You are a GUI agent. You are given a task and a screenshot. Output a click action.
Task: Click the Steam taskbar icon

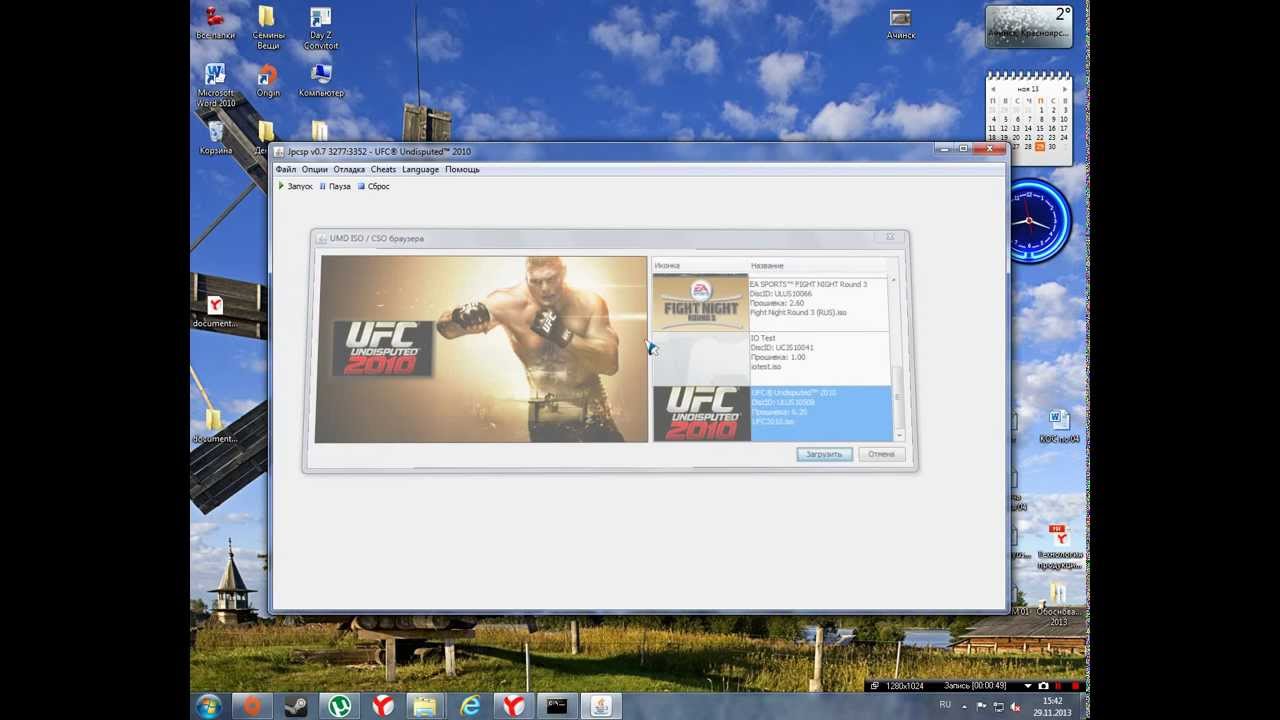pyautogui.click(x=295, y=706)
